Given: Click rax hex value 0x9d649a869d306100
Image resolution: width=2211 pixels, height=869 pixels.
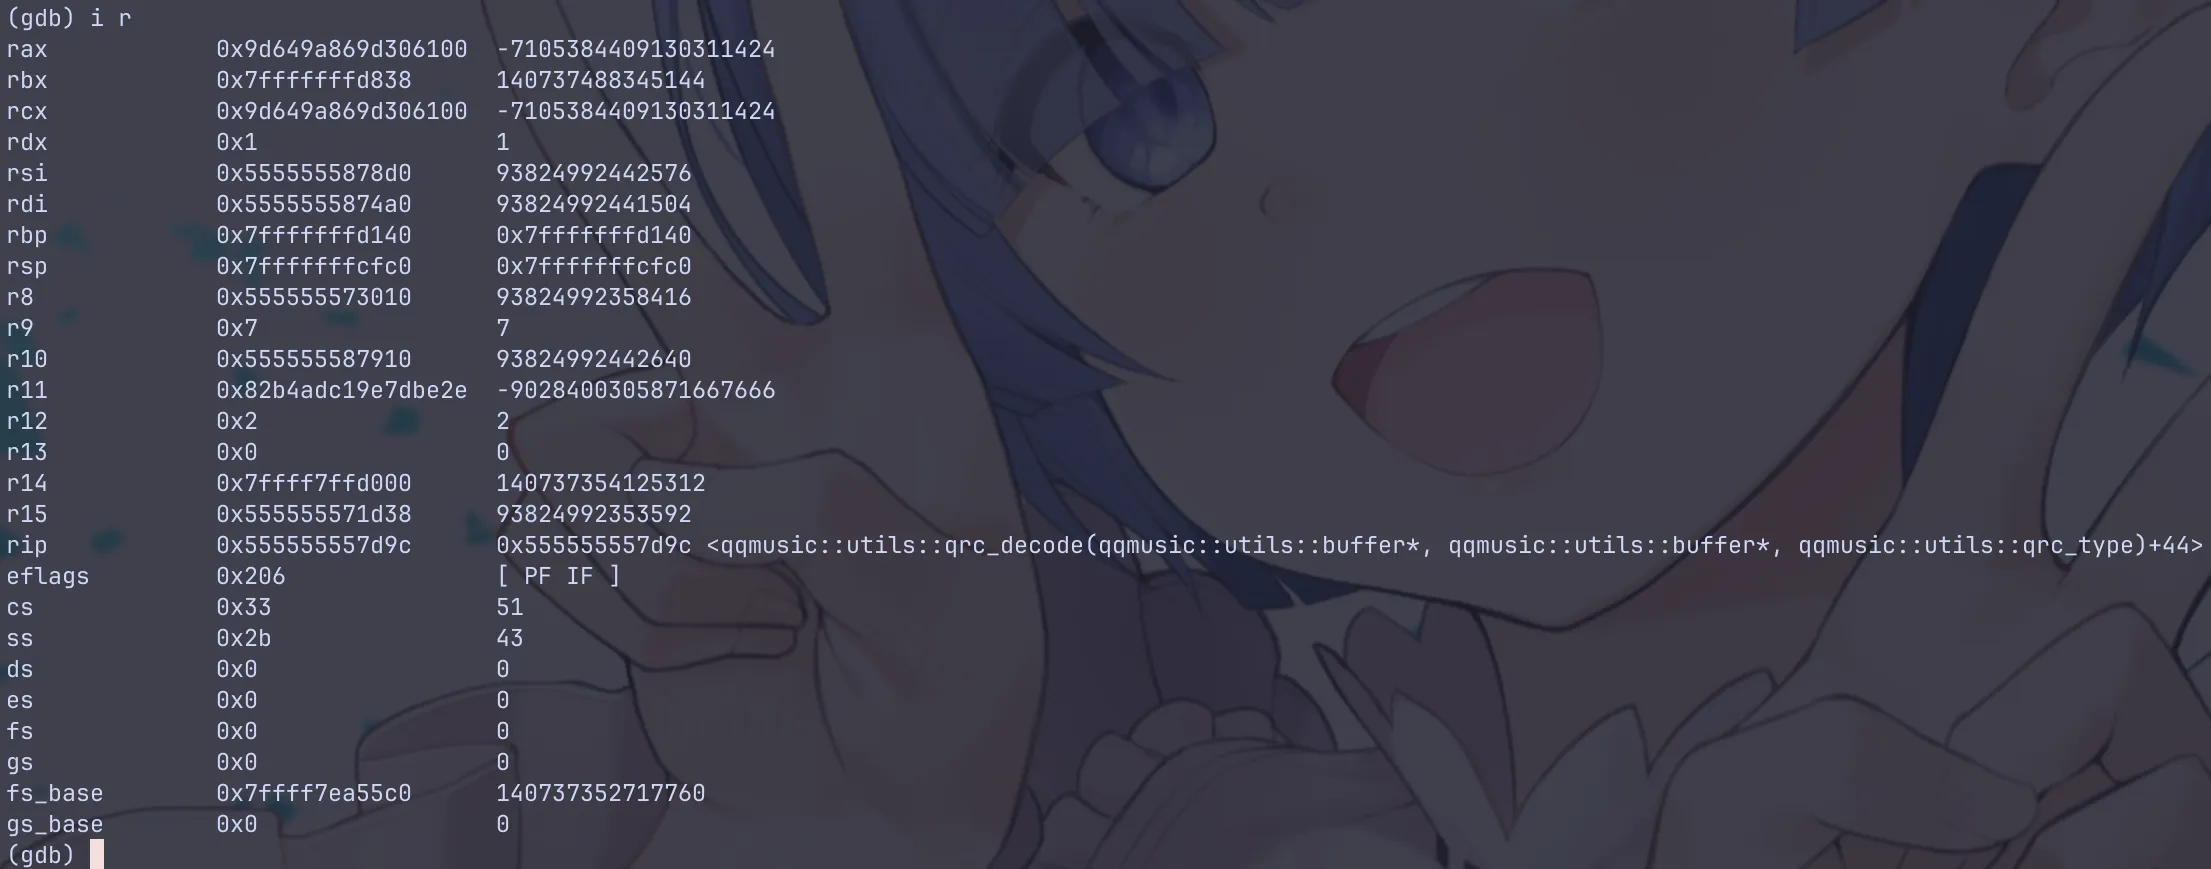Looking at the screenshot, I should (342, 49).
